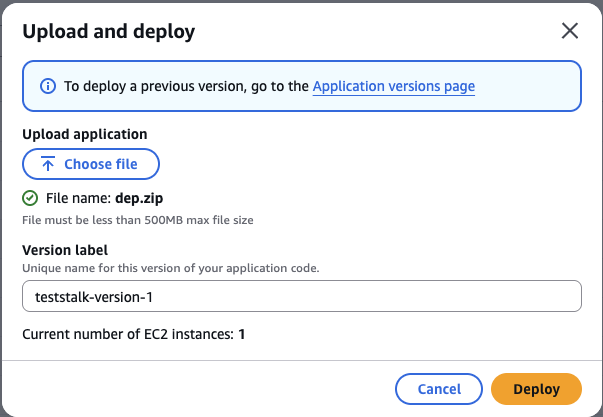Close the Upload and deploy dialog
The width and height of the screenshot is (603, 417).
coord(570,31)
